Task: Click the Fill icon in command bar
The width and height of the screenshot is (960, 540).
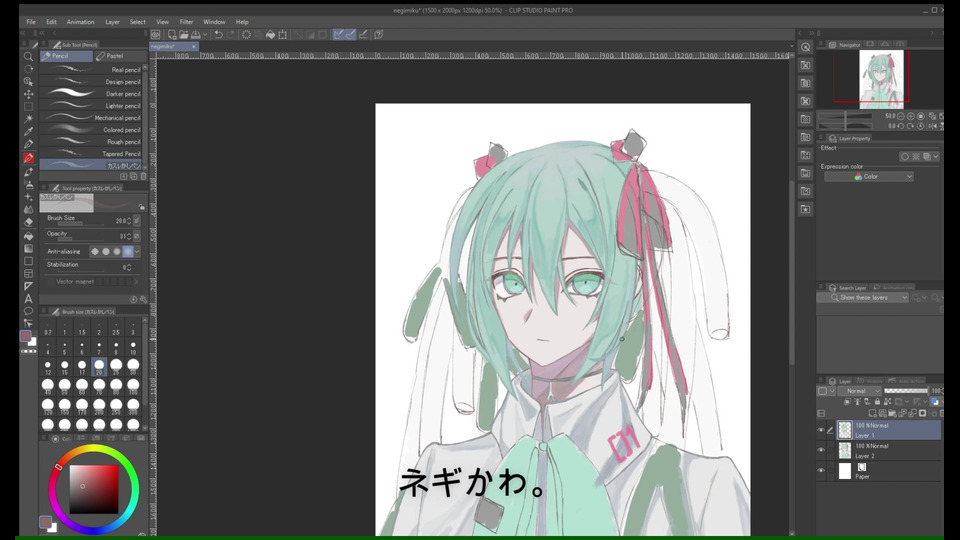Action: 270,35
